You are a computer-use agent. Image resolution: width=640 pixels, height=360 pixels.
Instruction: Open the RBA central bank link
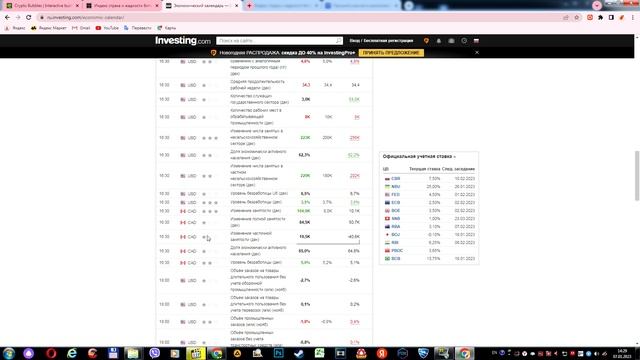tap(396, 227)
